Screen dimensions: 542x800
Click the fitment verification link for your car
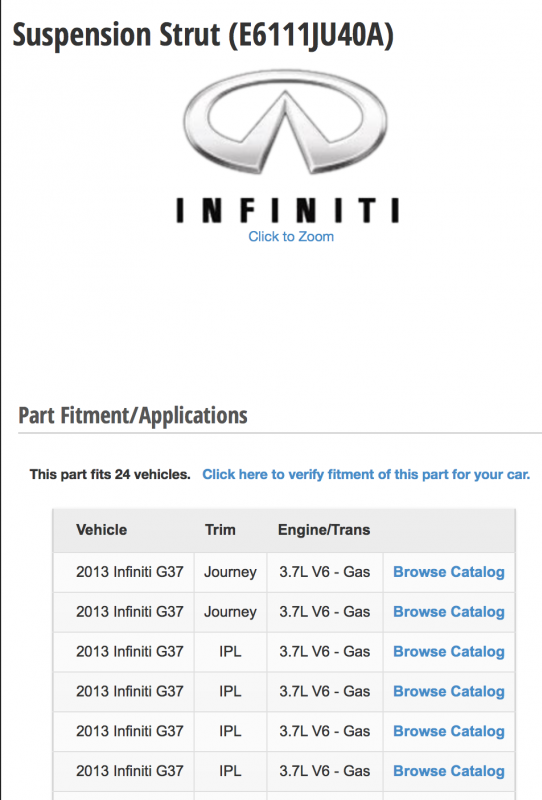pyautogui.click(x=366, y=474)
